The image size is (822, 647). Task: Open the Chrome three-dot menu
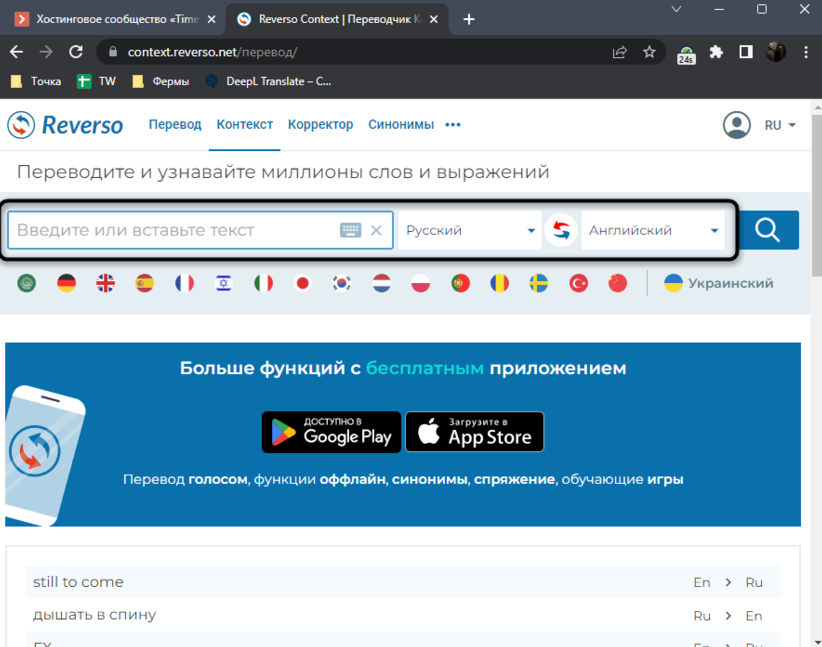pyautogui.click(x=806, y=52)
